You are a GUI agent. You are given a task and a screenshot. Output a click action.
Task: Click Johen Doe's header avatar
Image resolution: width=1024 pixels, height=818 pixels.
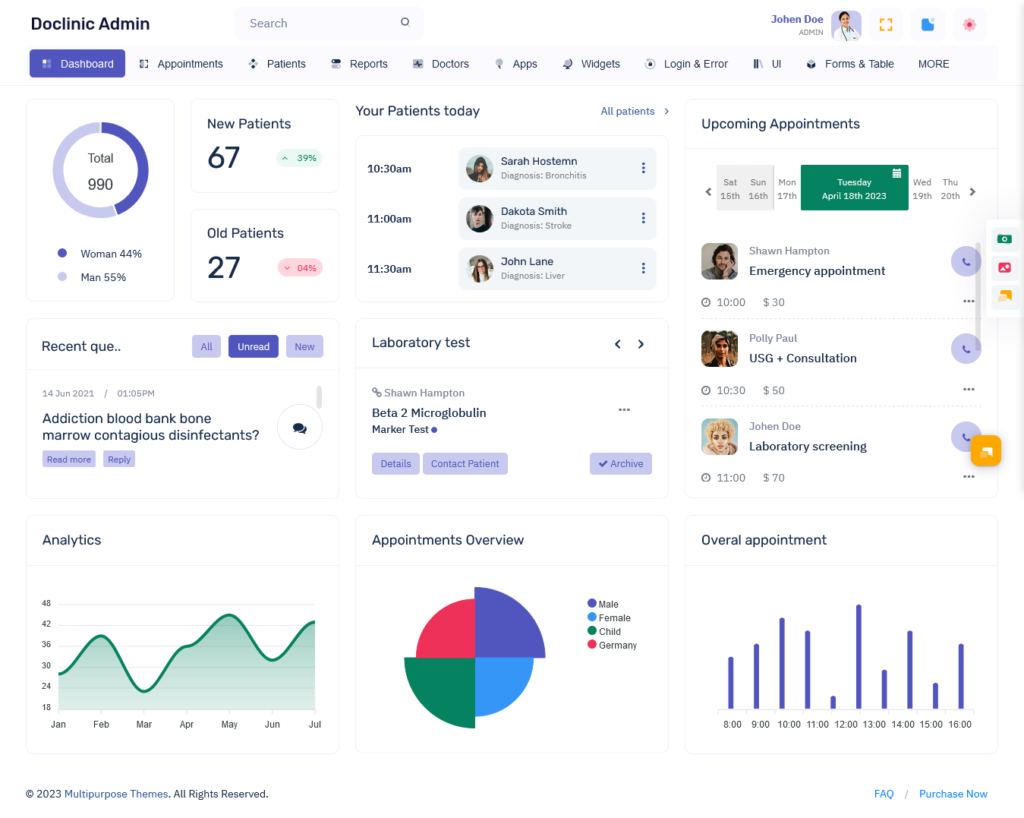[846, 25]
